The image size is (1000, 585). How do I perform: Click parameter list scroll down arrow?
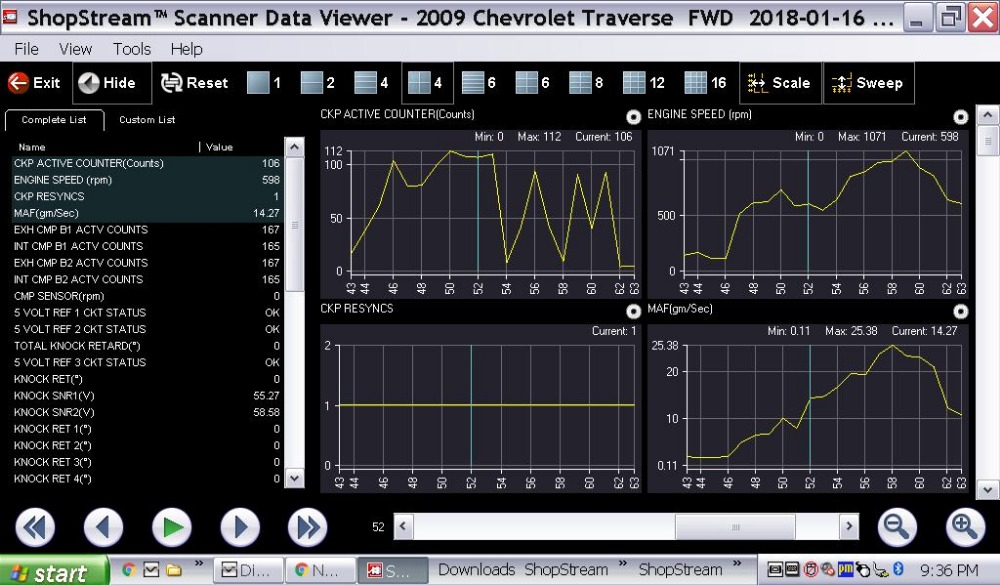pos(294,478)
